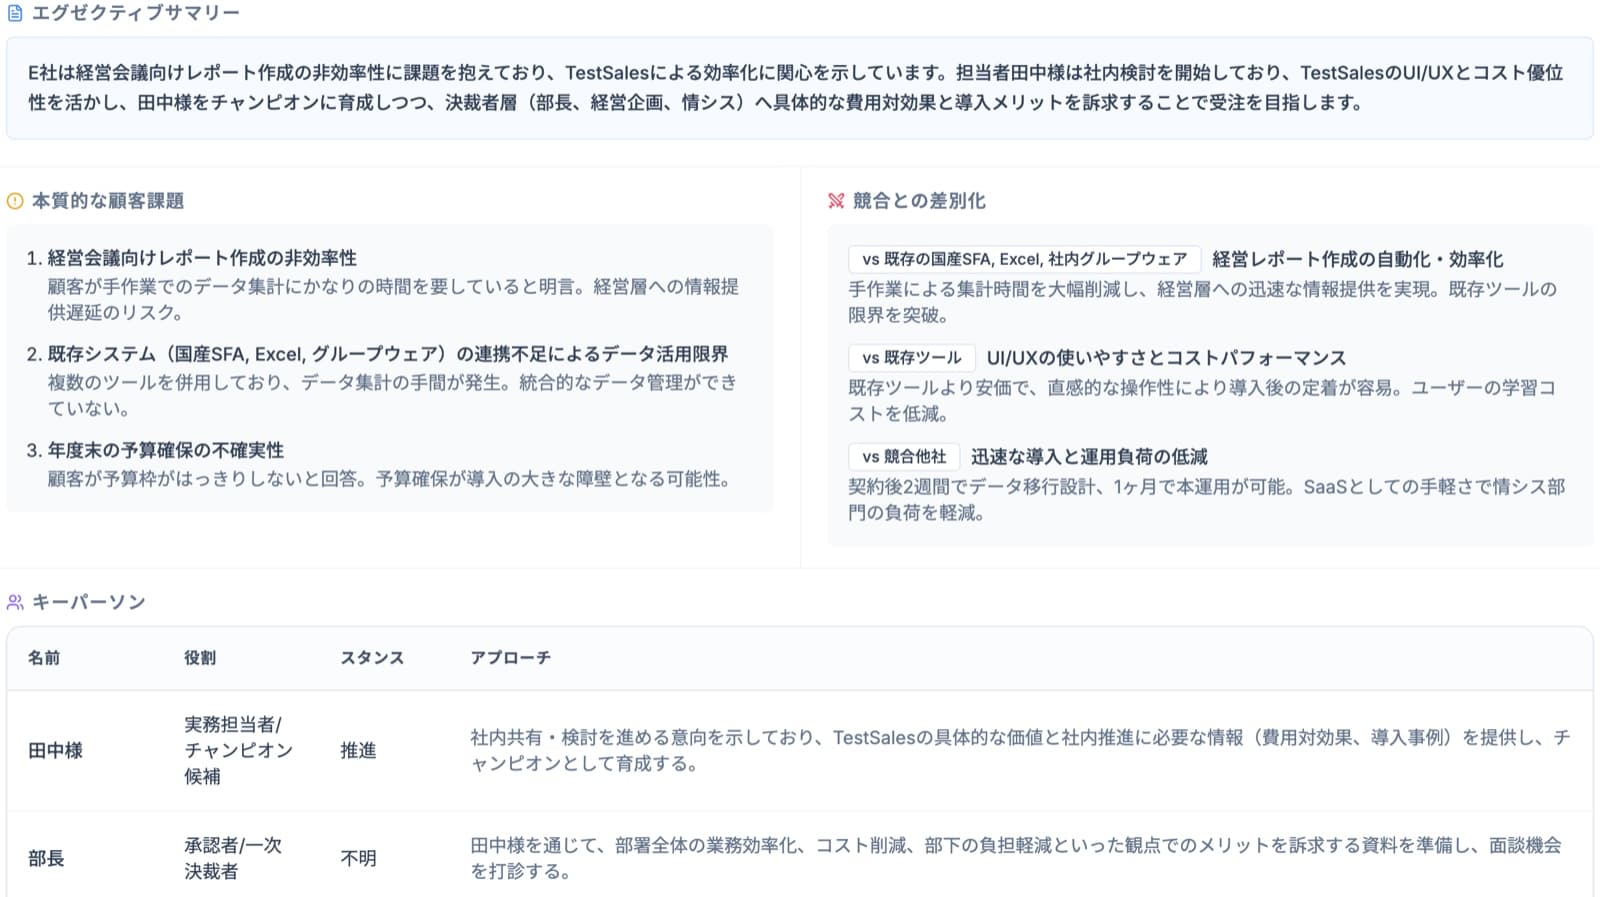
Task: Click the description 顧客が予算枠がはっきりしないと回答
Action: [392, 479]
